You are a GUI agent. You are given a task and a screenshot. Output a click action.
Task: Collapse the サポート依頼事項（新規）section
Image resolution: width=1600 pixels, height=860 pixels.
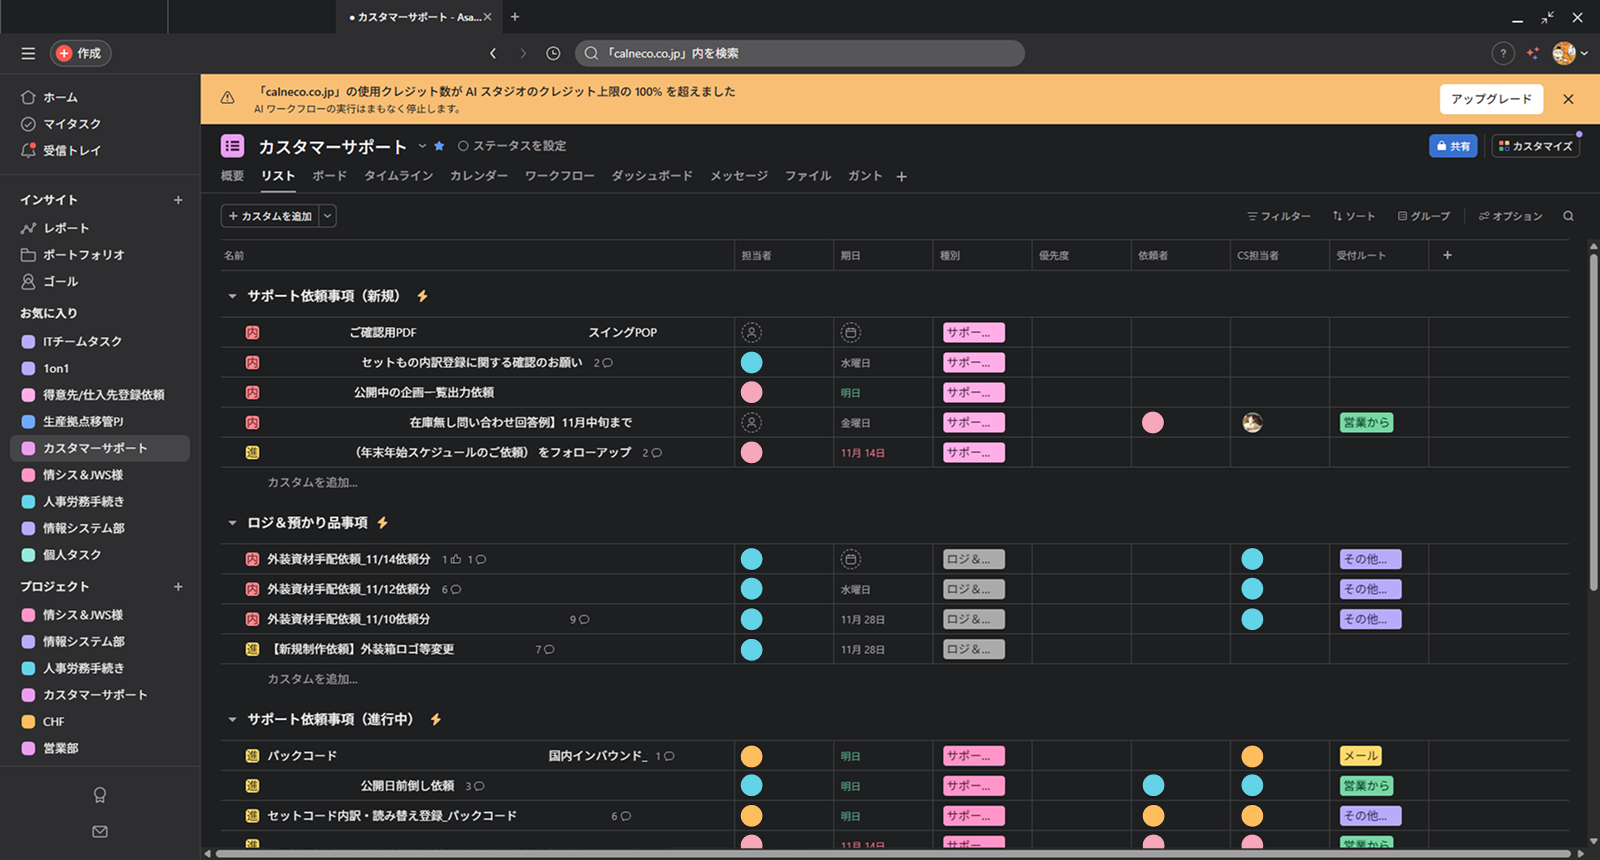click(x=232, y=296)
